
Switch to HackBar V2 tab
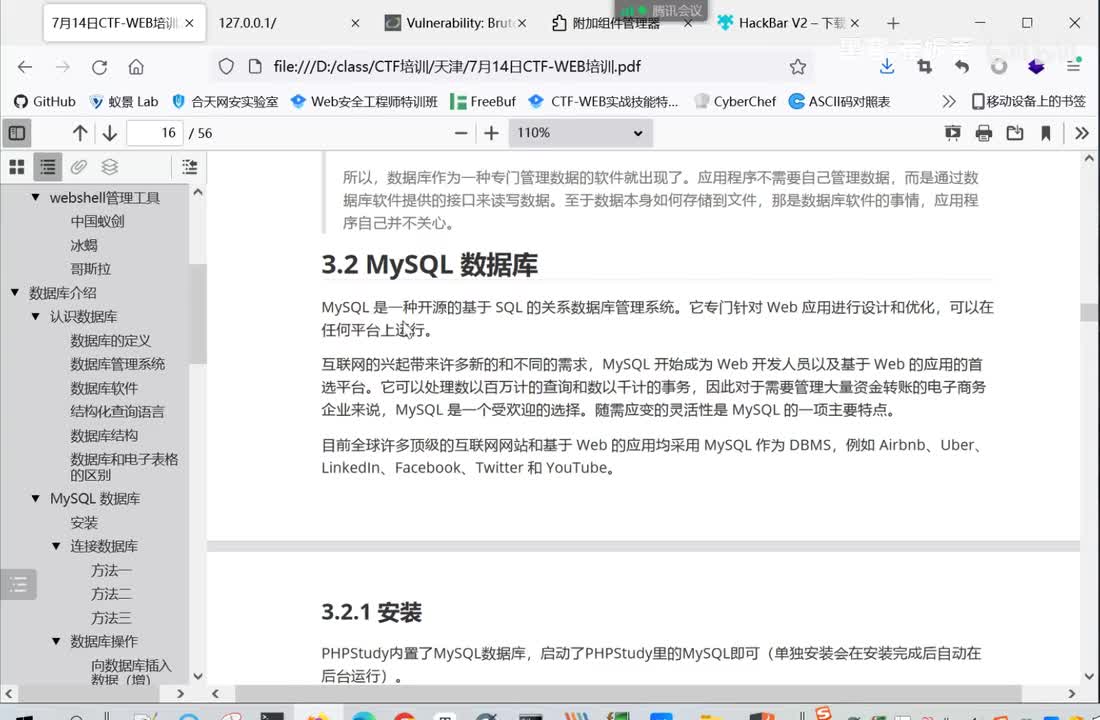[x=789, y=23]
